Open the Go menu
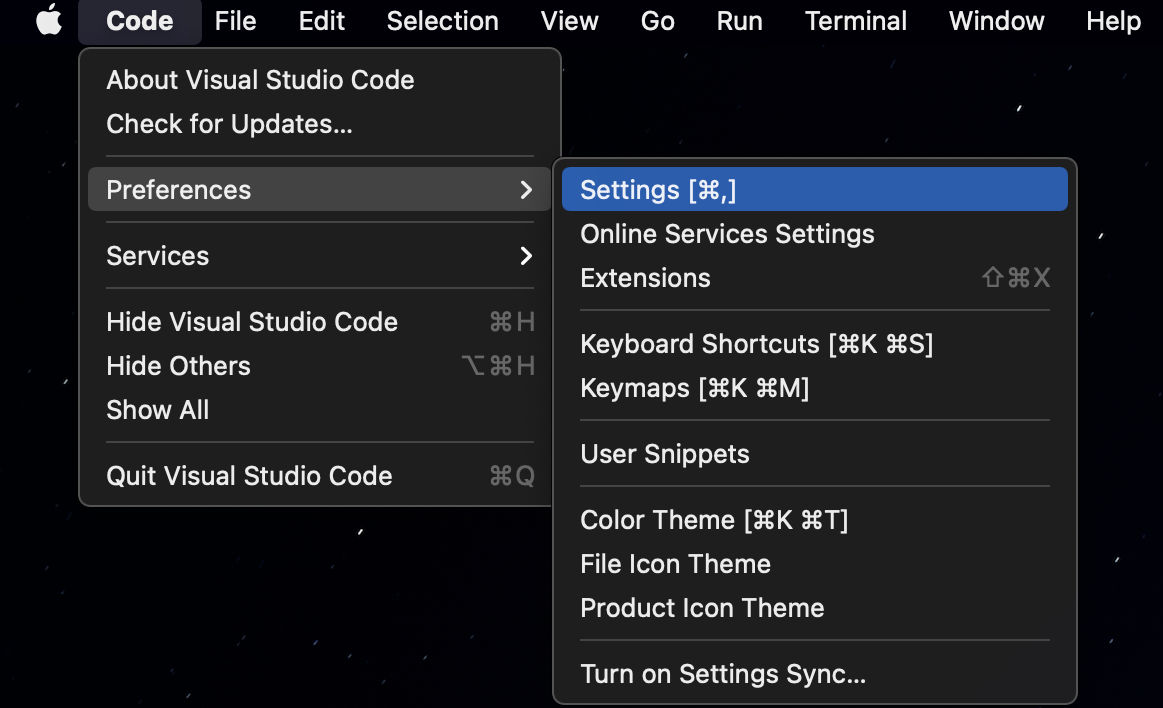The image size is (1163, 708). [x=657, y=21]
